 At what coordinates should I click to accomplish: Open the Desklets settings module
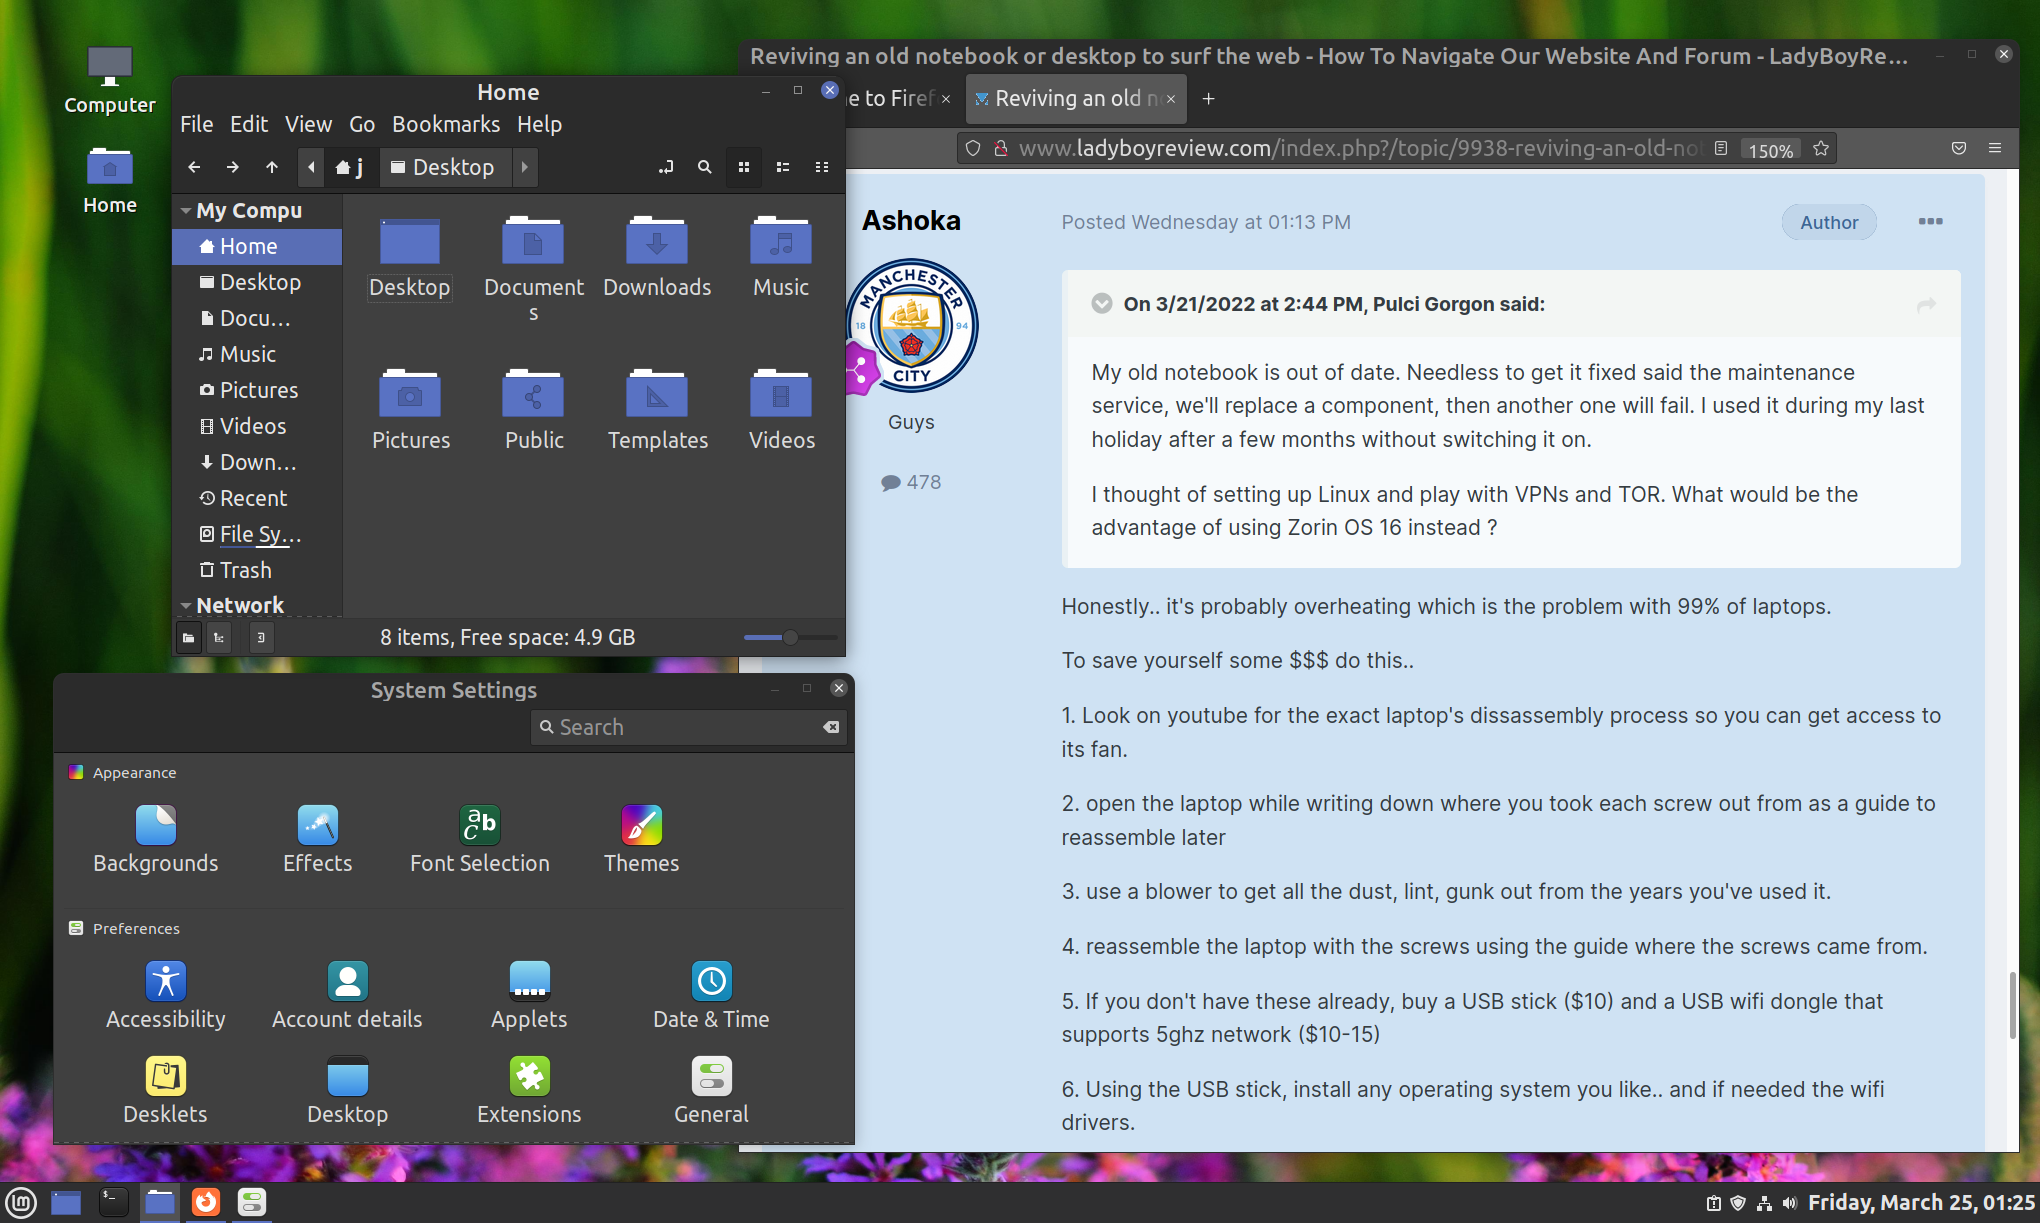click(165, 1091)
